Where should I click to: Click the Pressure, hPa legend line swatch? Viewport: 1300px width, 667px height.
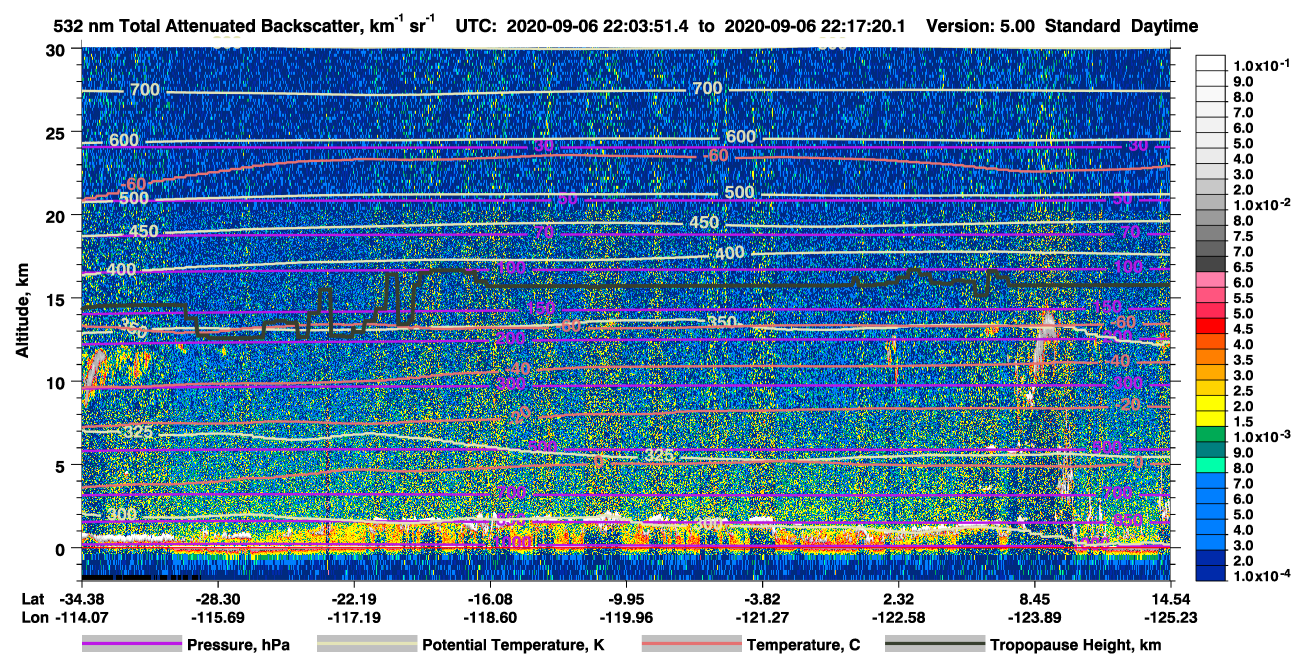[131, 645]
